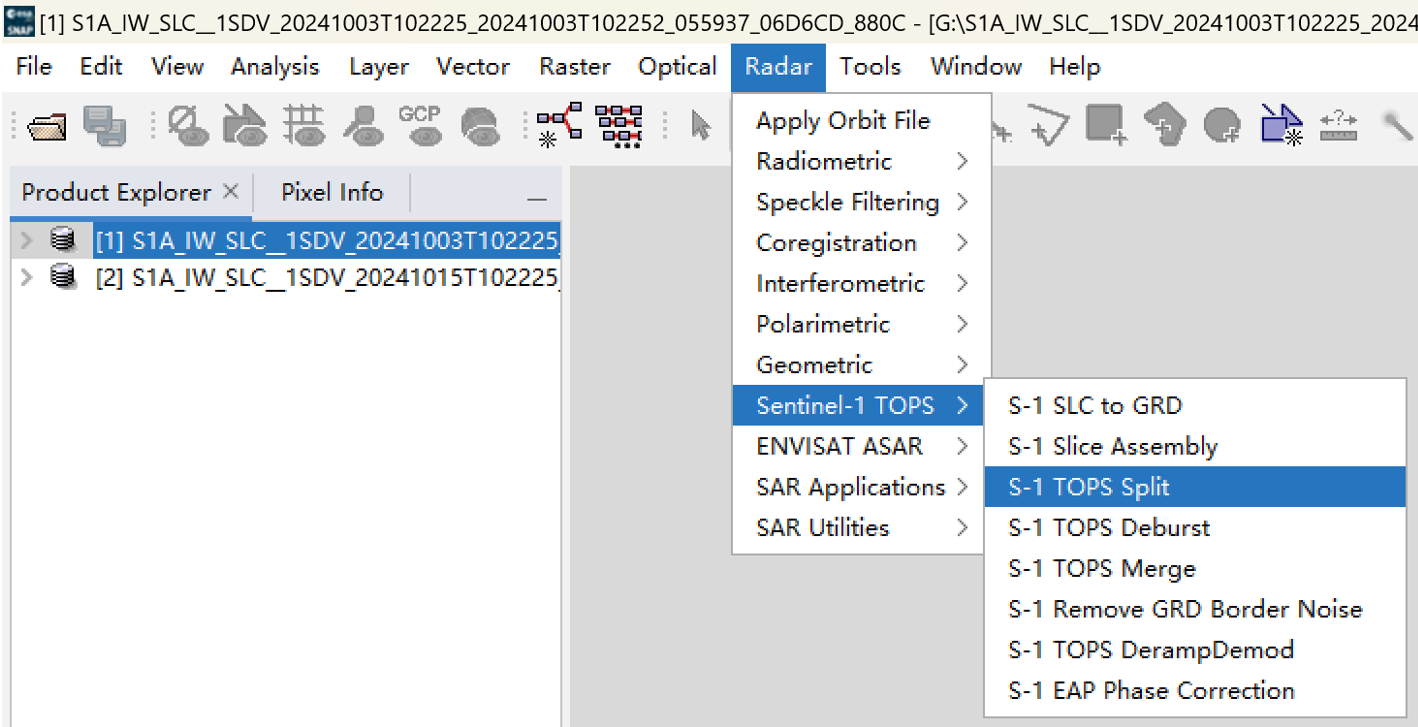1418x727 pixels.
Task: Open the Analysis menu
Action: tap(275, 67)
